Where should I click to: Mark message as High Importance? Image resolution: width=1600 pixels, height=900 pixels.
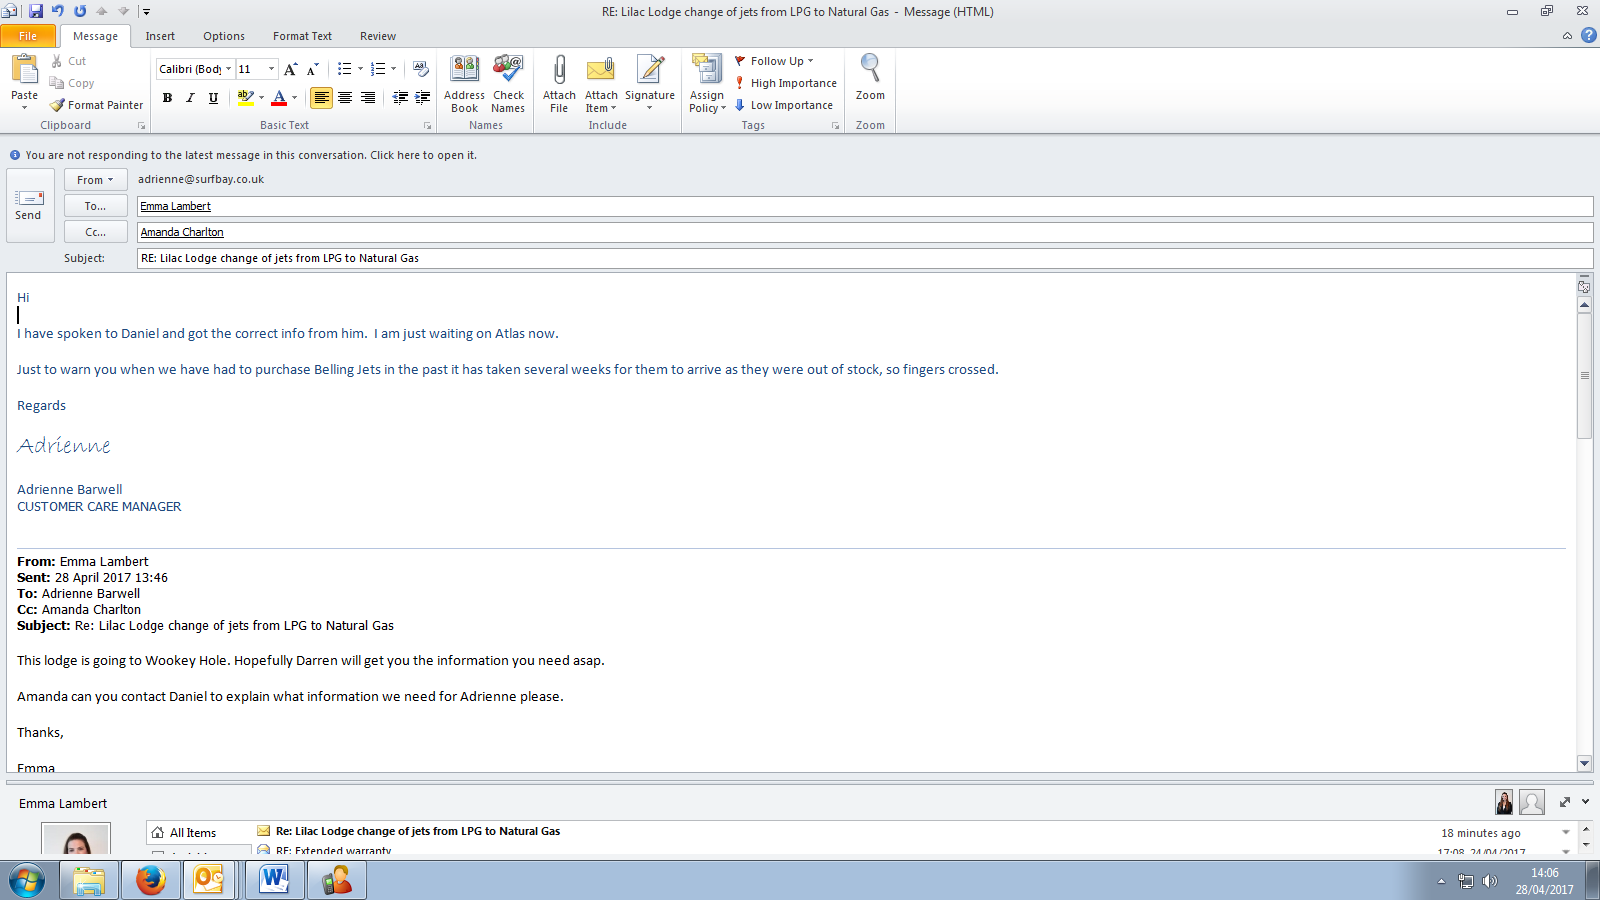click(x=786, y=83)
